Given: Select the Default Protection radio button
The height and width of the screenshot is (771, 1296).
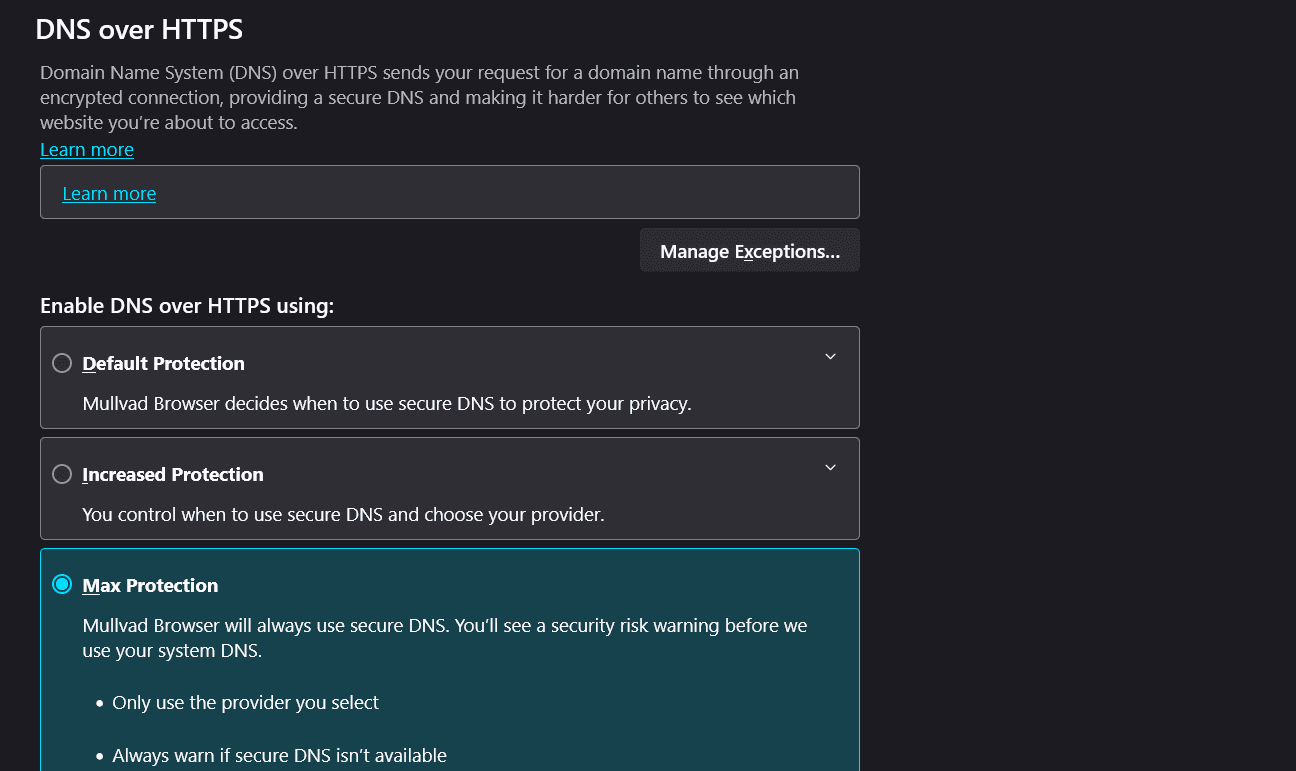Looking at the screenshot, I should 62,363.
